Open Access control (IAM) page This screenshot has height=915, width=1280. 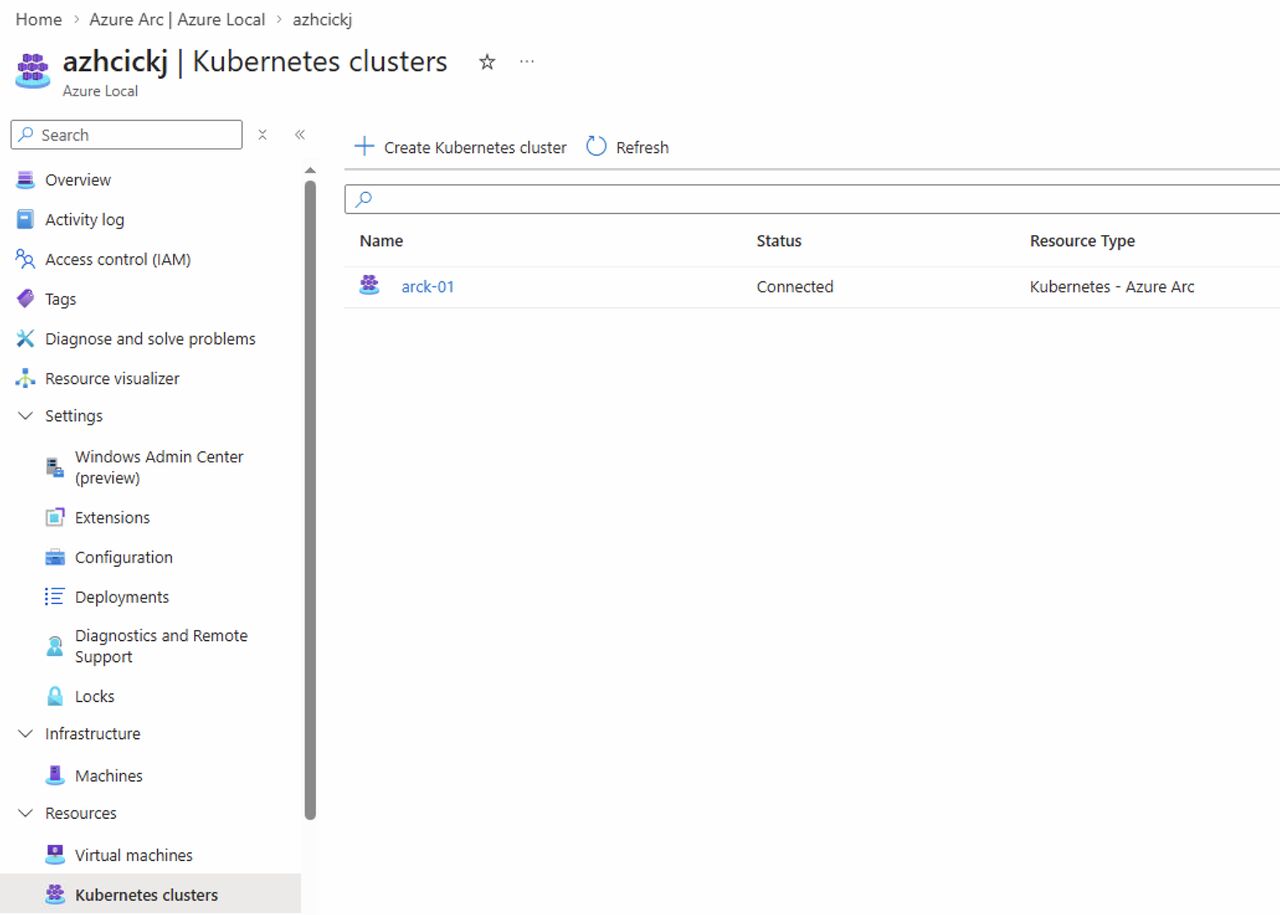pyautogui.click(x=117, y=259)
